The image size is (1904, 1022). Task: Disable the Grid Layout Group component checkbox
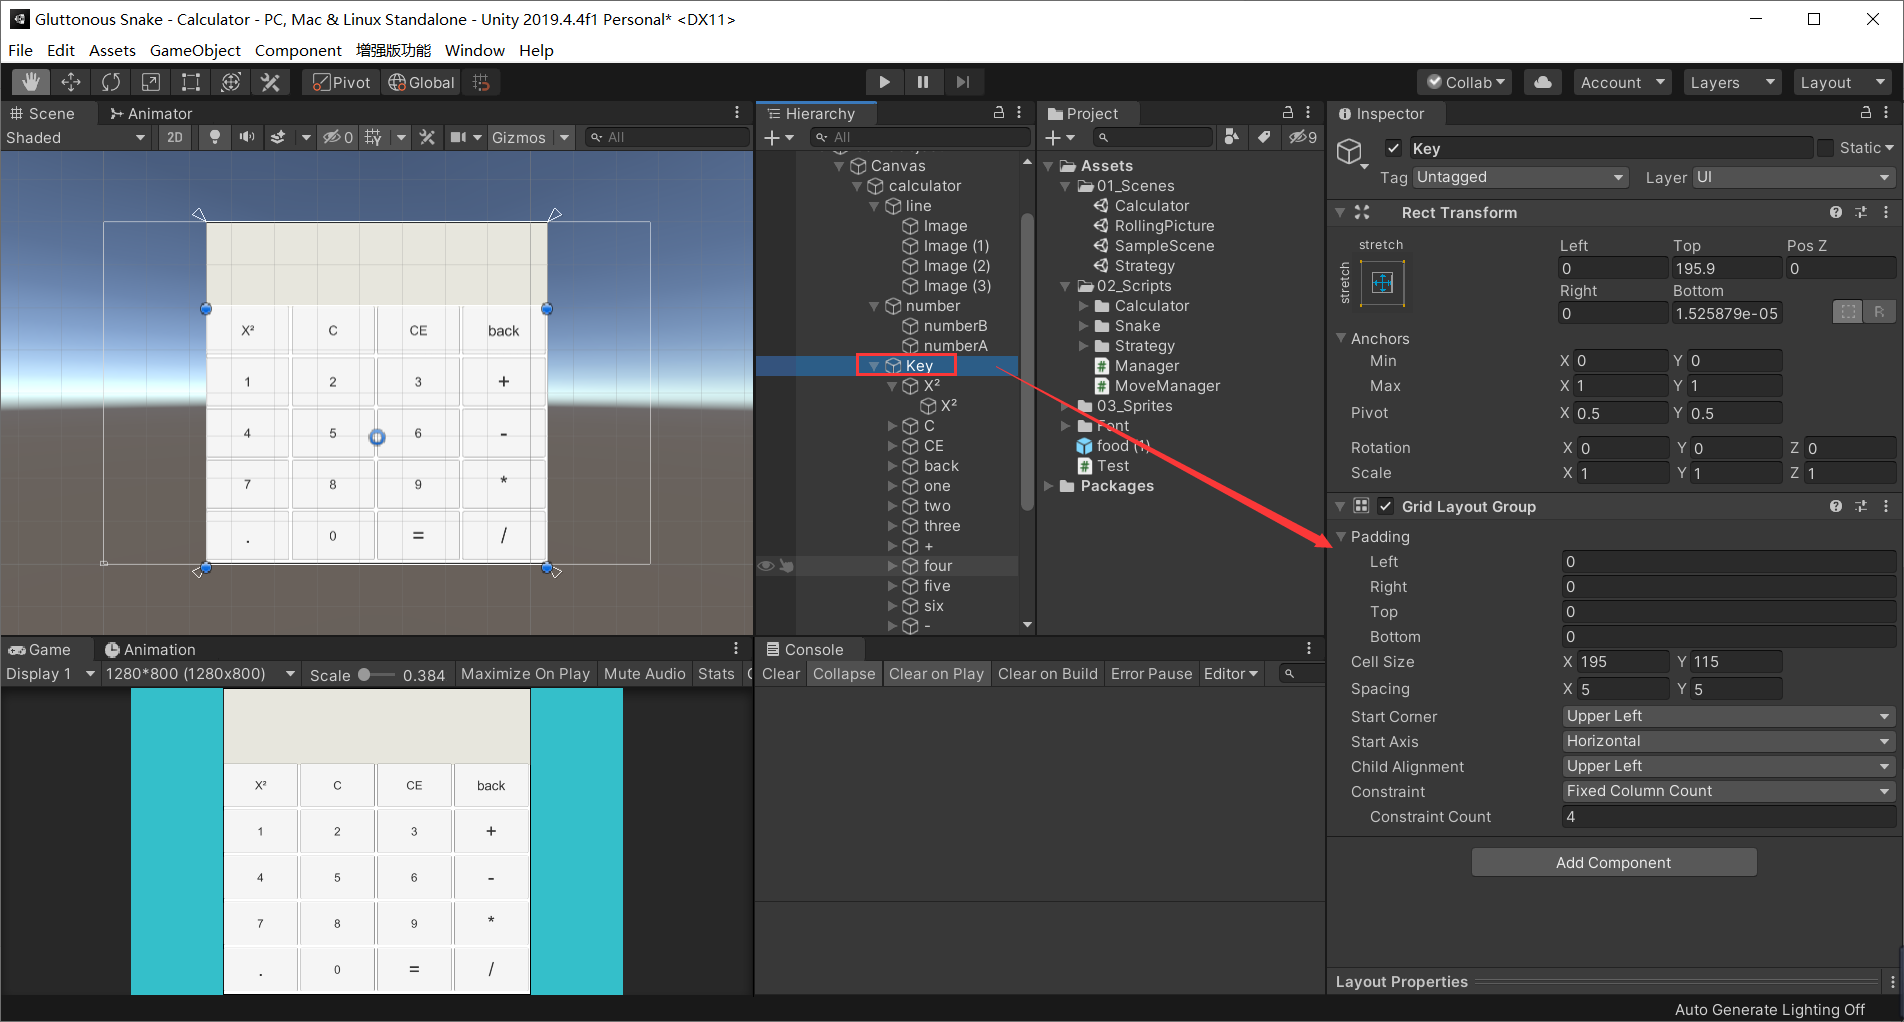point(1385,506)
